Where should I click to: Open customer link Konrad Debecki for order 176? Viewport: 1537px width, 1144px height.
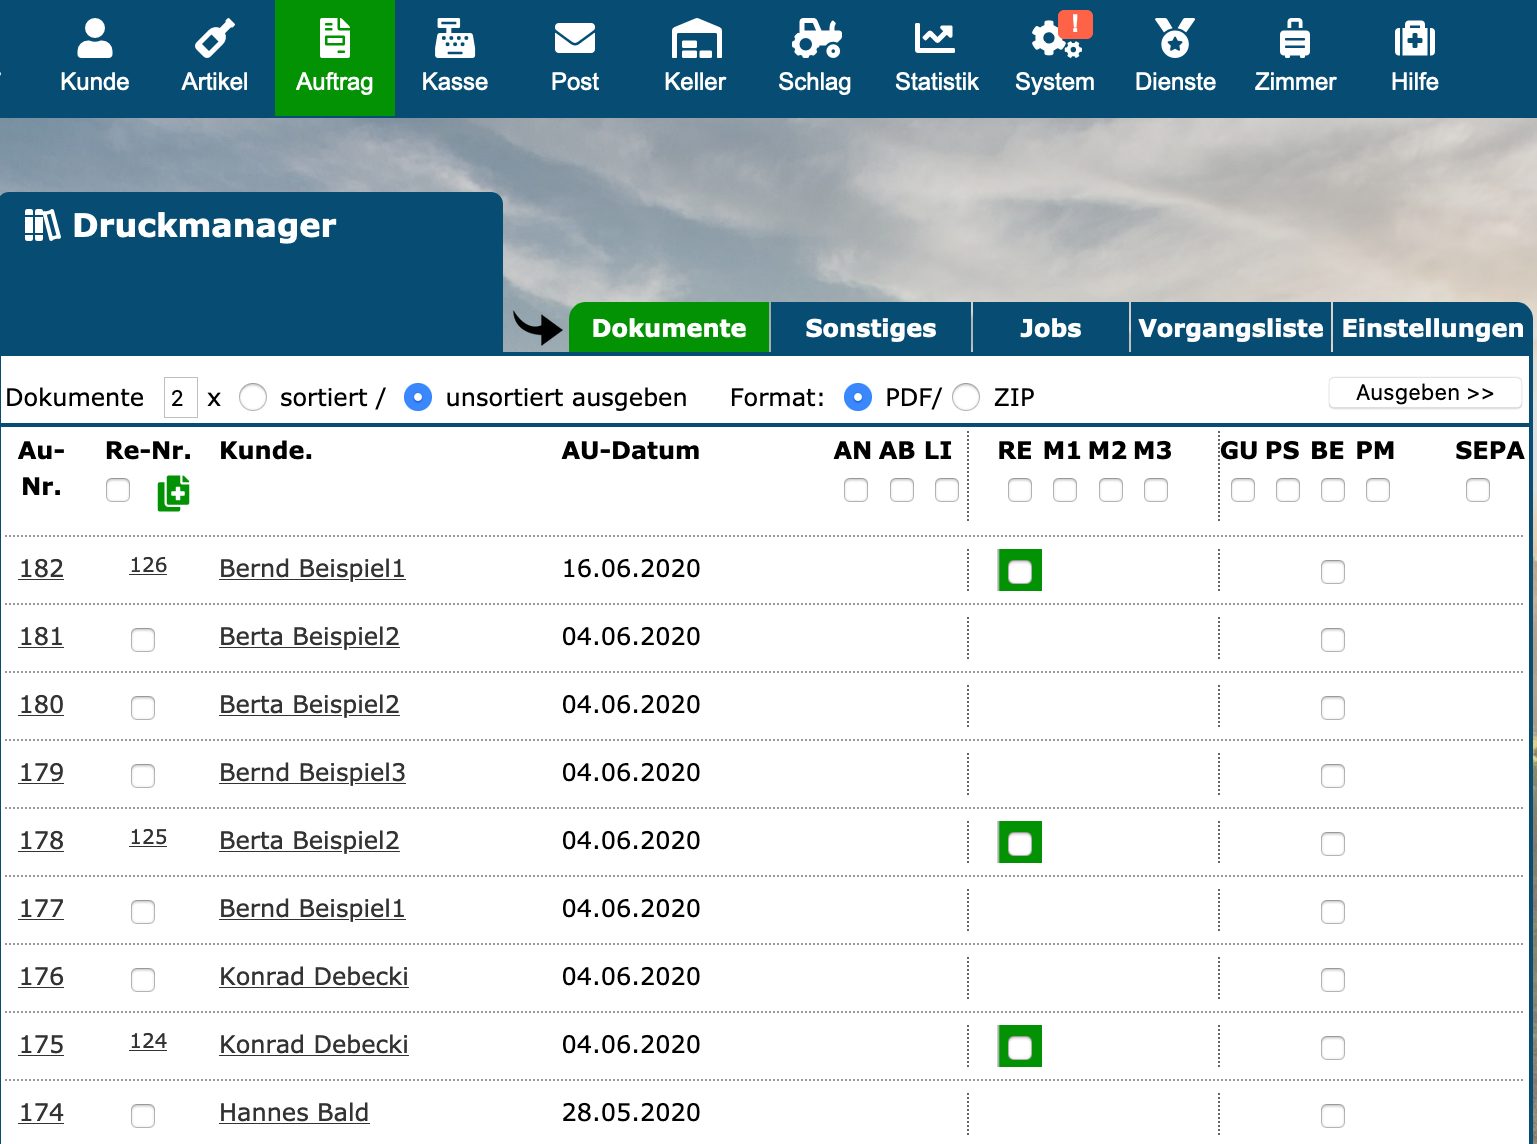313,976
